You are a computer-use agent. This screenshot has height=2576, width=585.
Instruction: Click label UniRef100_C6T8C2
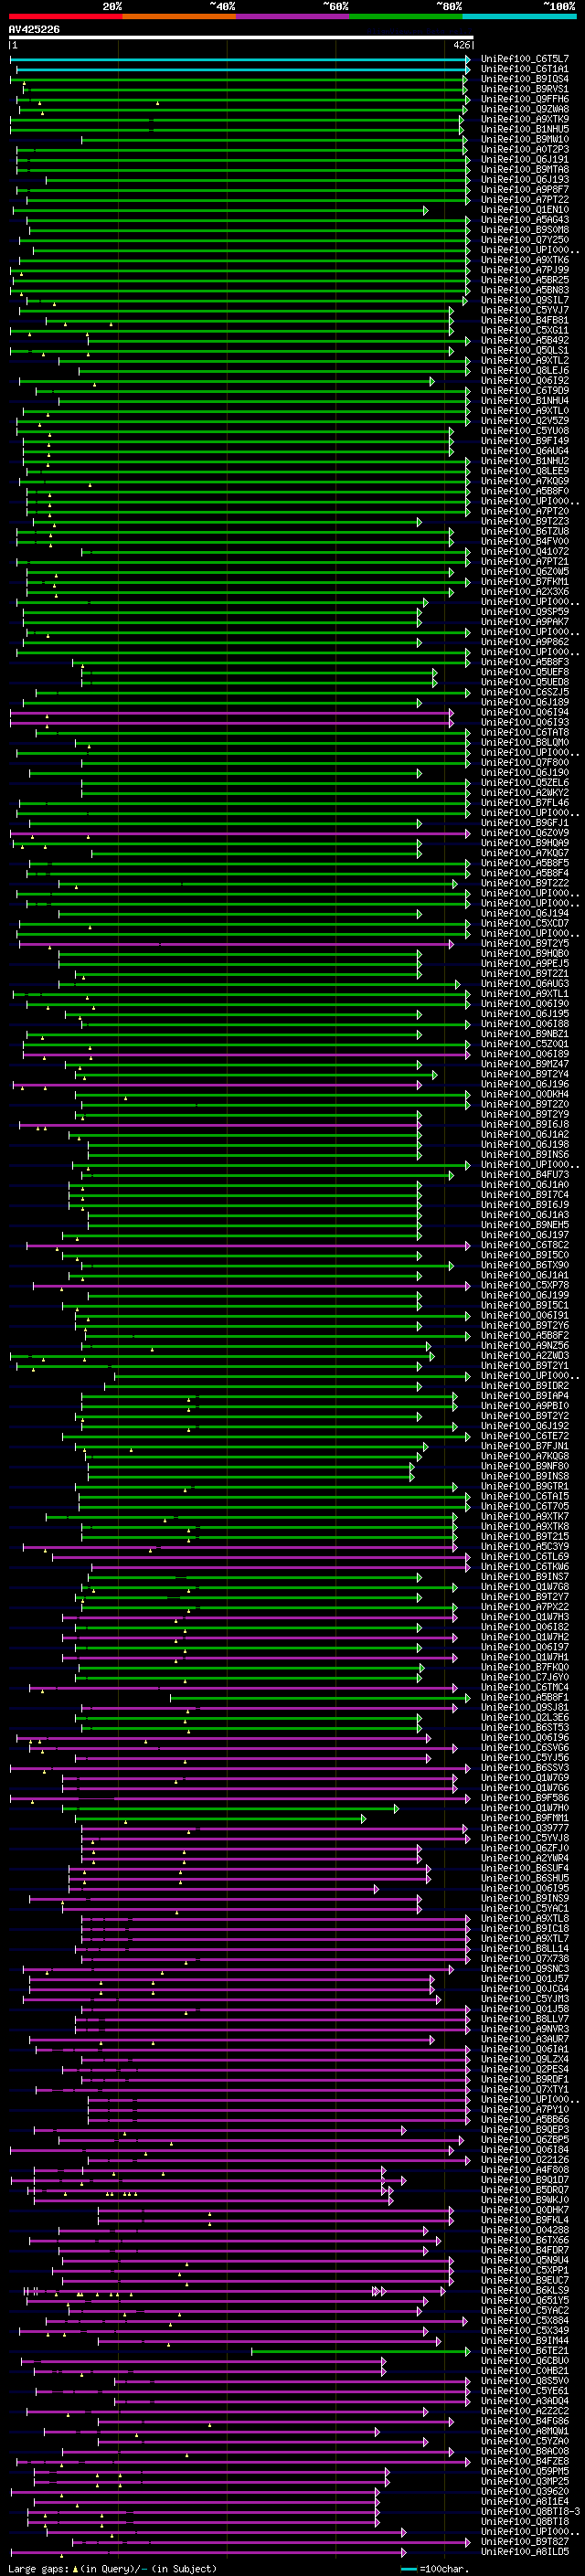click(525, 1245)
